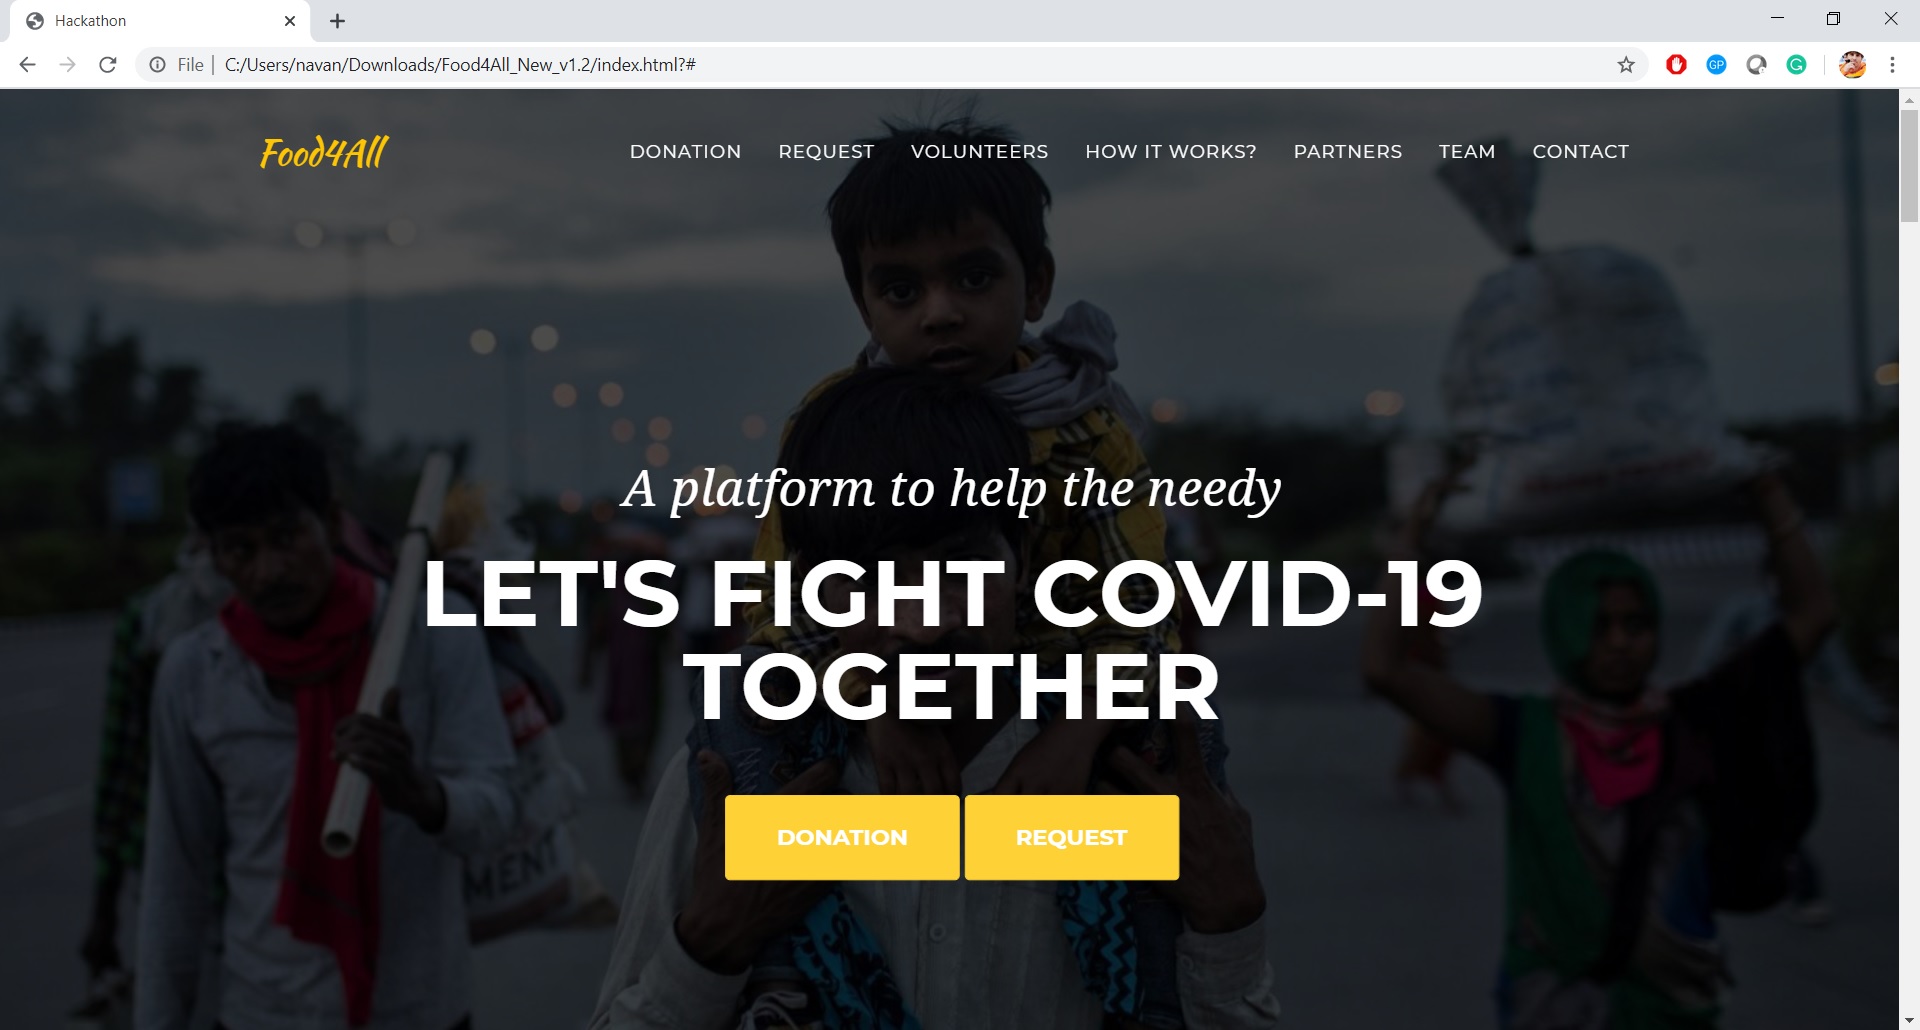Open Chrome's three-dot menu
Viewport: 1920px width, 1030px height.
click(x=1892, y=65)
